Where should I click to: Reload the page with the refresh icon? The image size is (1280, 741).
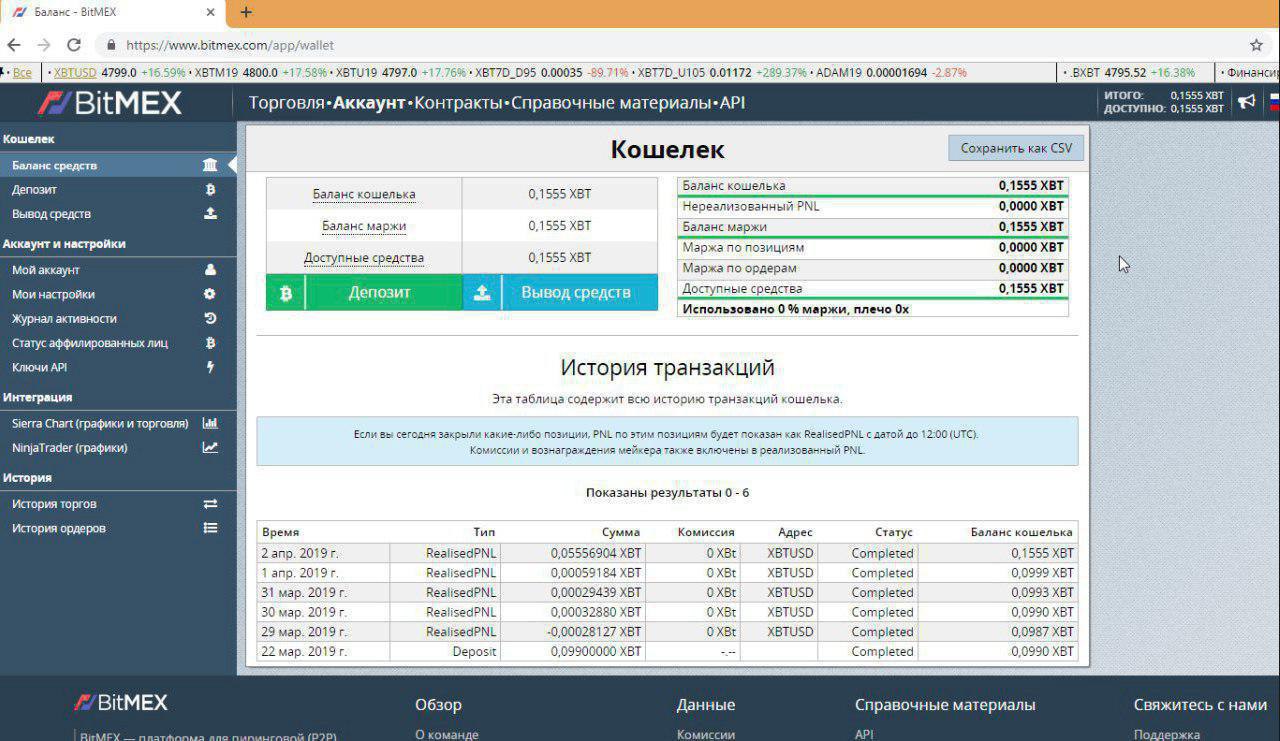[x=73, y=45]
